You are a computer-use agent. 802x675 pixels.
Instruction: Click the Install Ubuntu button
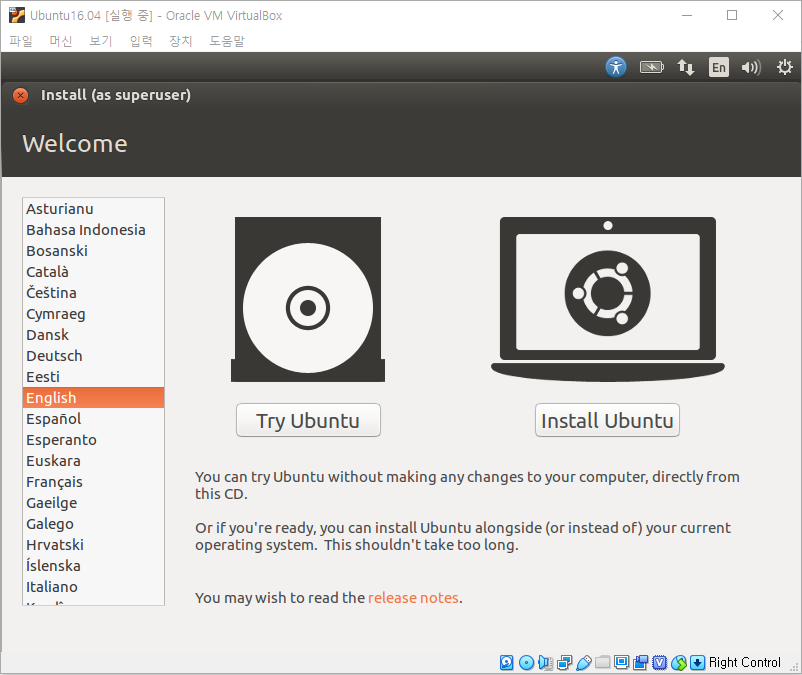point(607,420)
